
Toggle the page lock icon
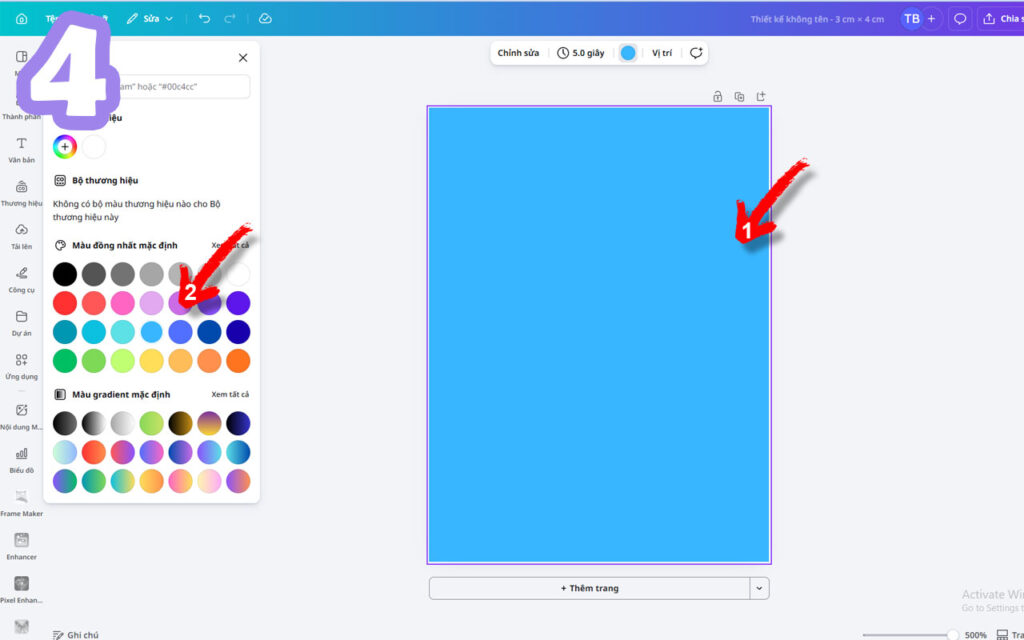[718, 97]
